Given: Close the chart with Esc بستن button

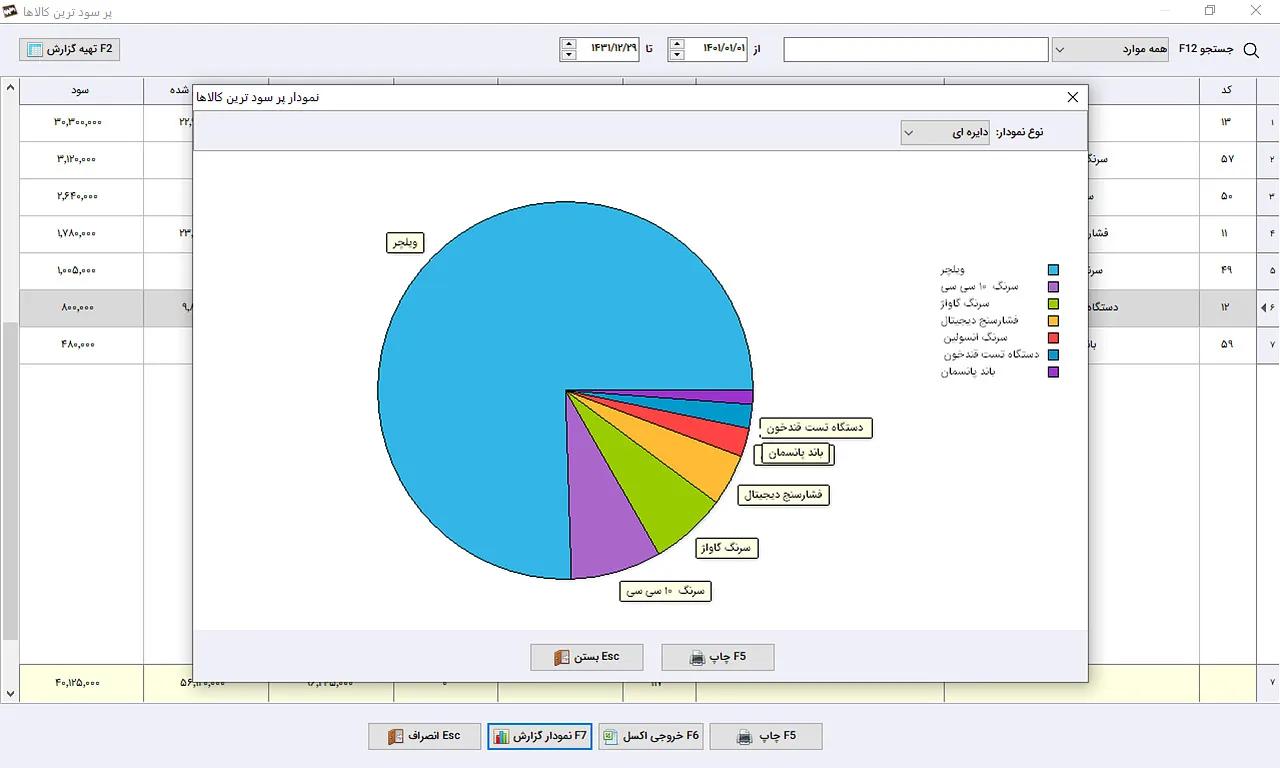Looking at the screenshot, I should tap(586, 657).
